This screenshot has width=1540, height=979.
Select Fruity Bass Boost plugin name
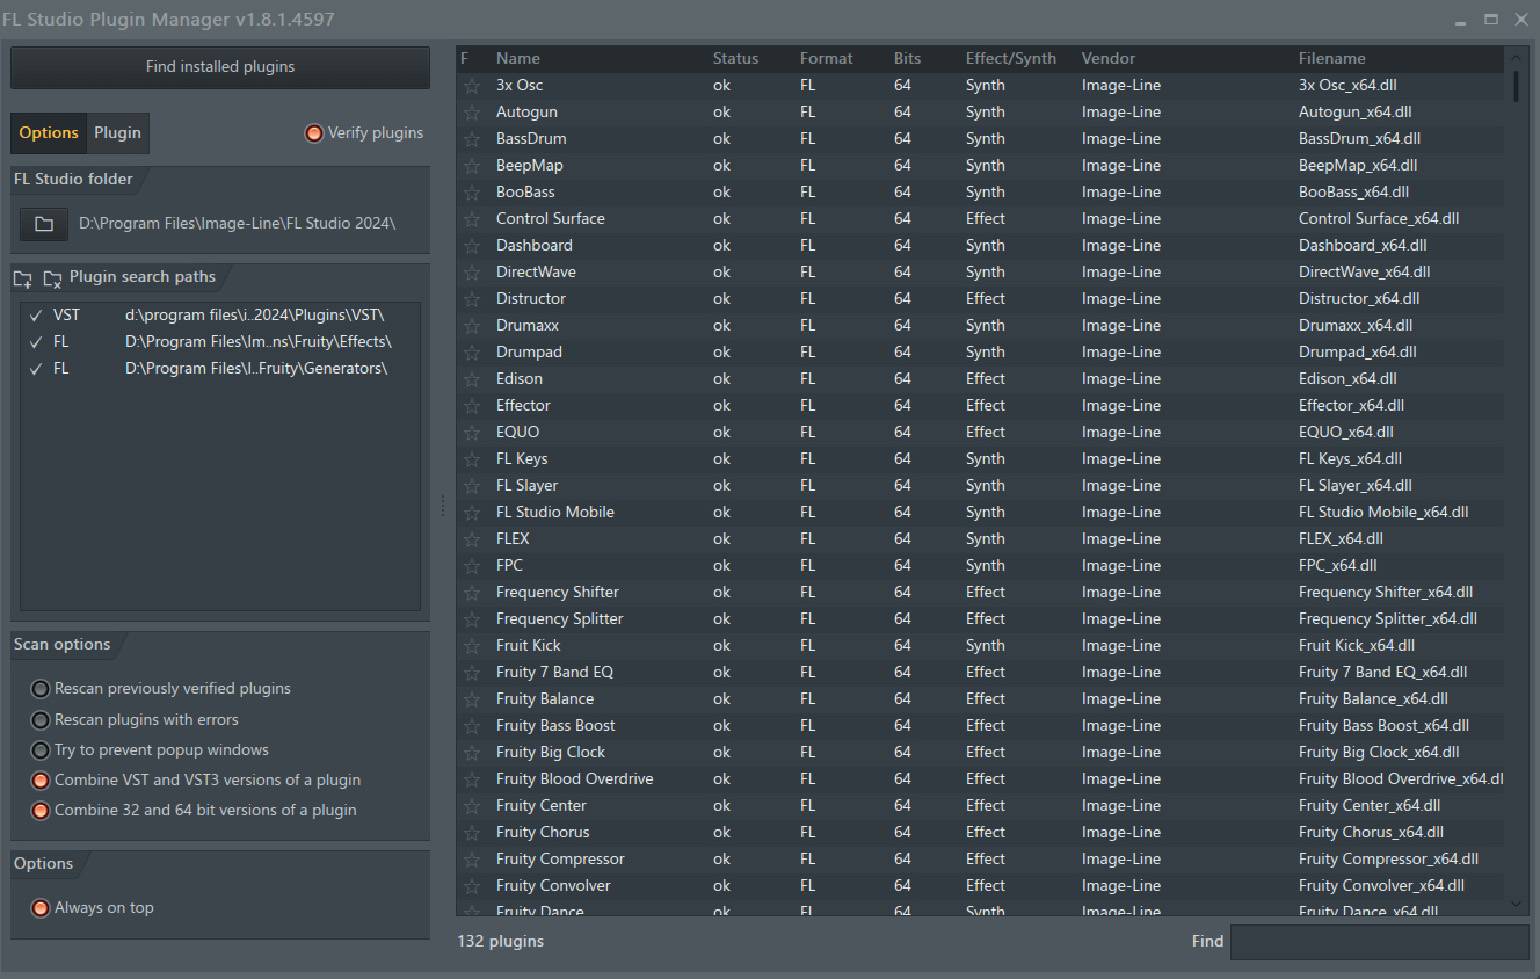pyautogui.click(x=556, y=727)
